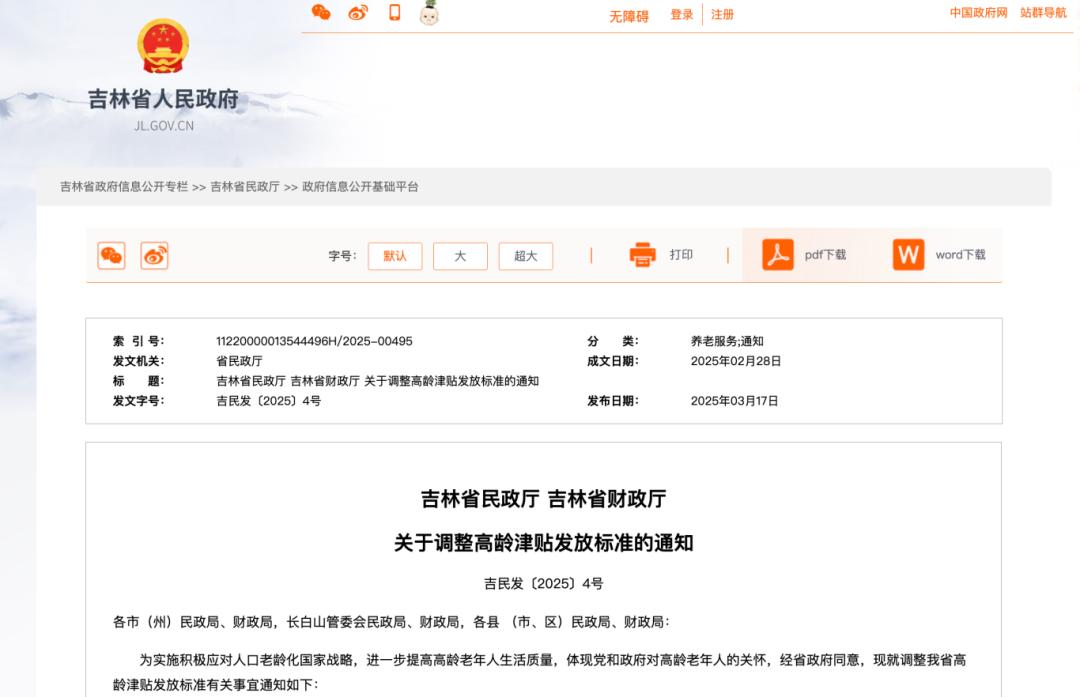Click the 登录 login link
Image resolution: width=1080 pixels, height=697 pixels.
[x=682, y=15]
